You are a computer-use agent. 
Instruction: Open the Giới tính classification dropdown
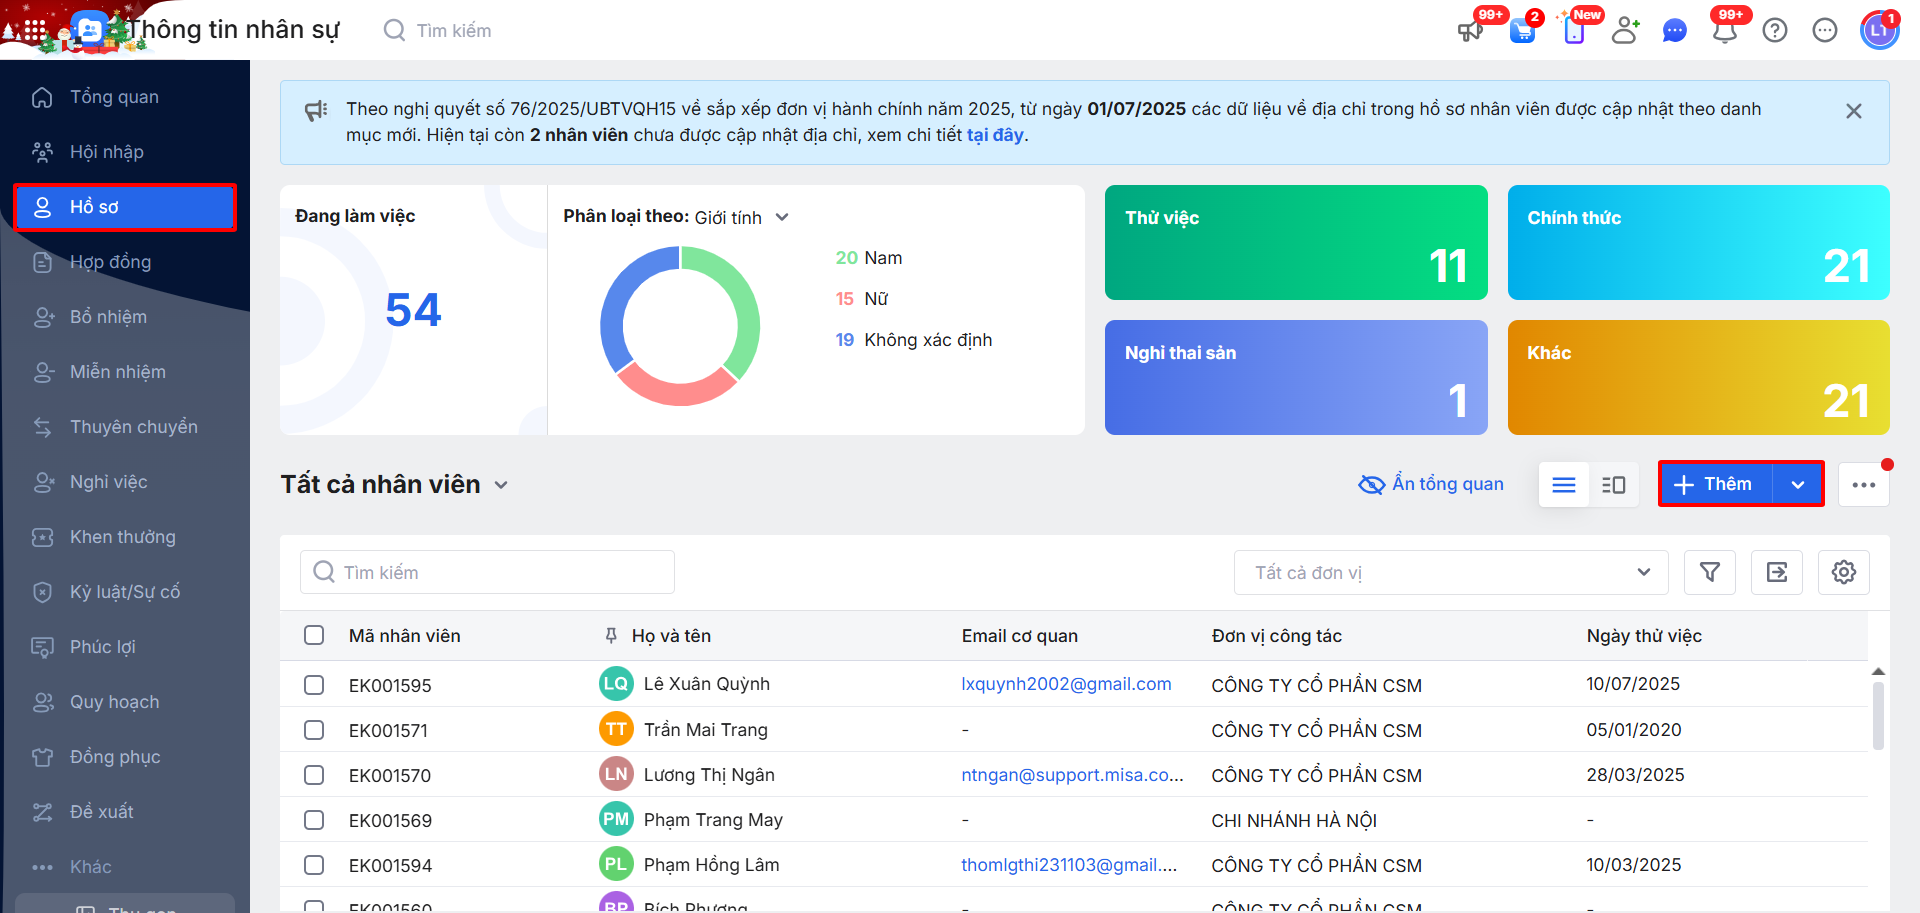[741, 217]
